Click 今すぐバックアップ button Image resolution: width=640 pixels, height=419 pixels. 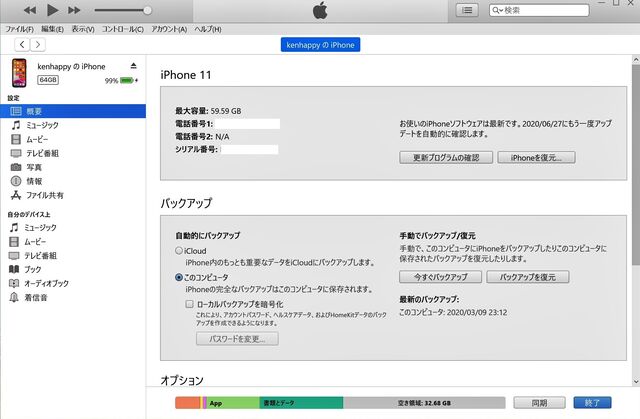(440, 277)
